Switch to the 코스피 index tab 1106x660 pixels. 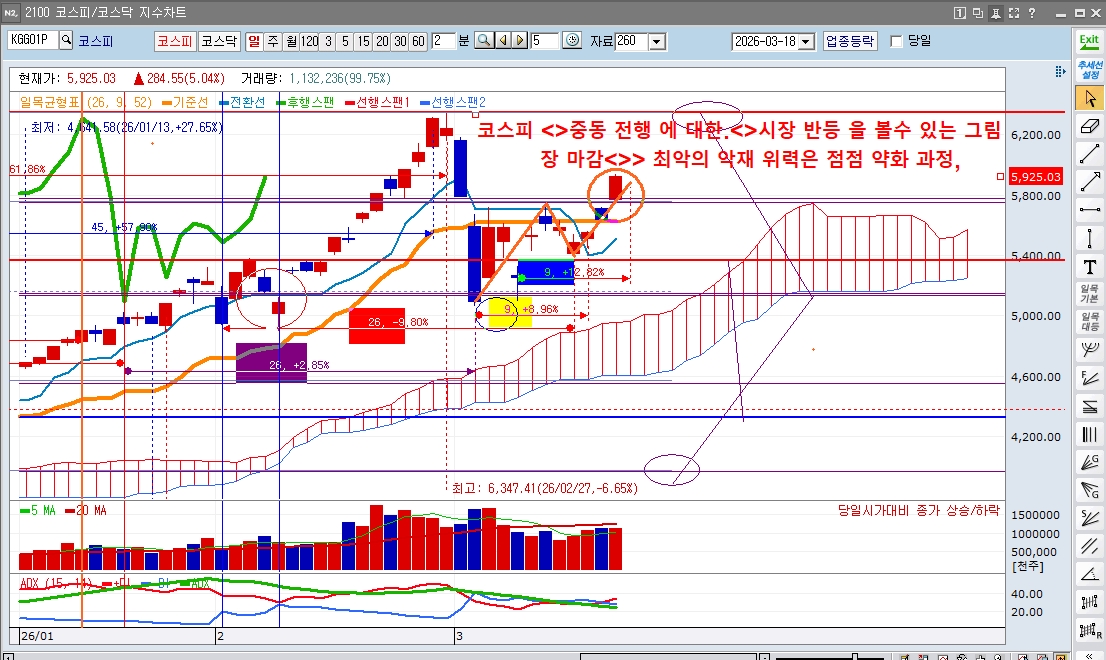(174, 41)
